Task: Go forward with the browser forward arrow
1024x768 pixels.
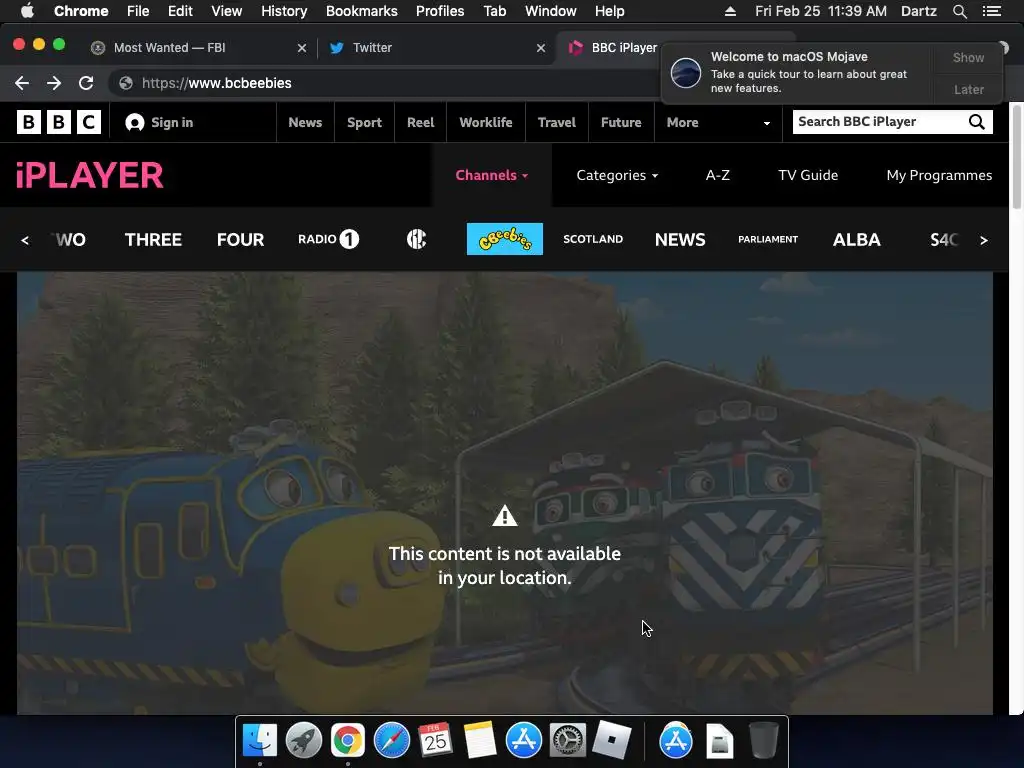Action: [54, 83]
